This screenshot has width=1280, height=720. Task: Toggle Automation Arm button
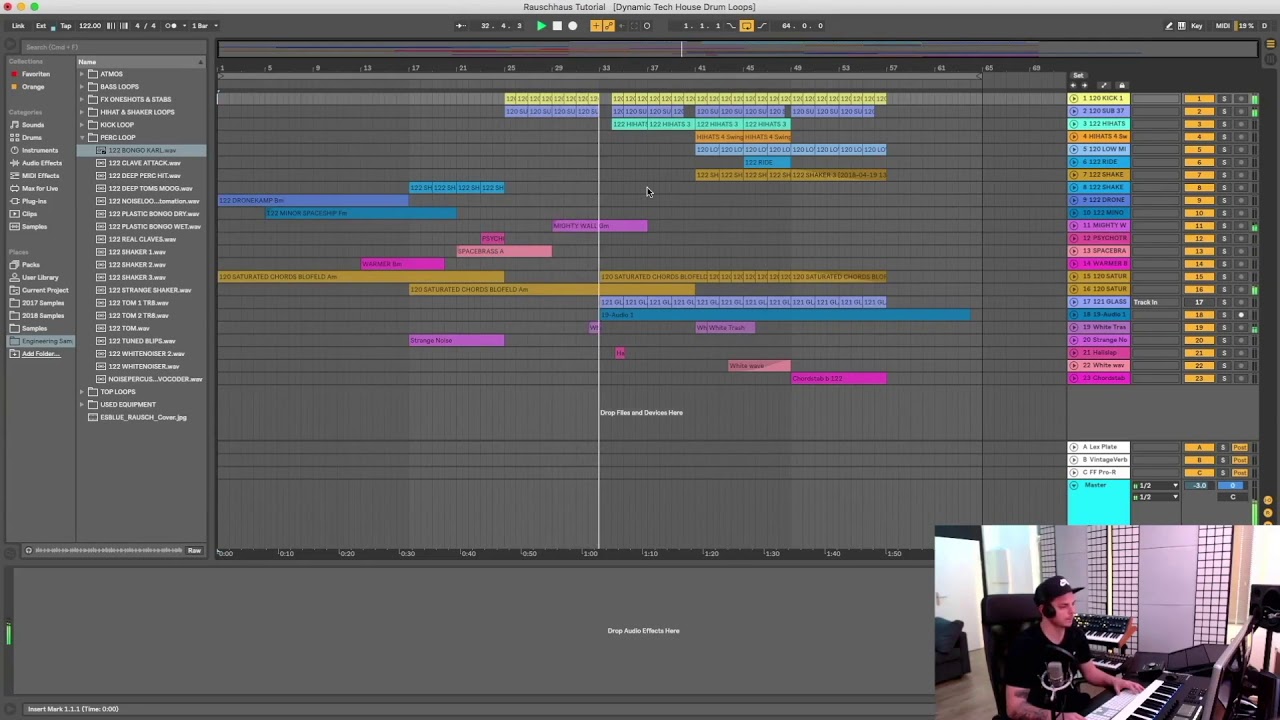click(609, 26)
